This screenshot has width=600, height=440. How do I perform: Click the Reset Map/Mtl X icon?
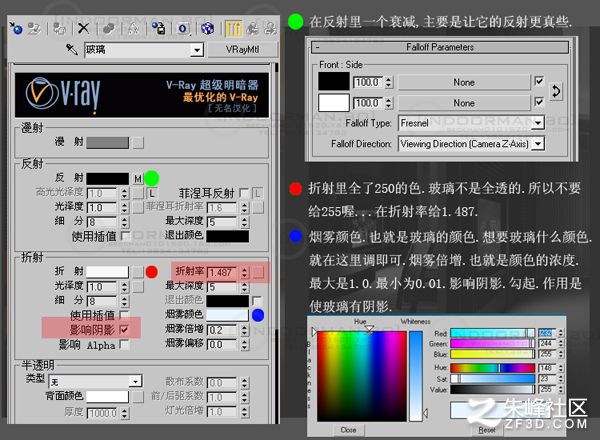click(83, 29)
